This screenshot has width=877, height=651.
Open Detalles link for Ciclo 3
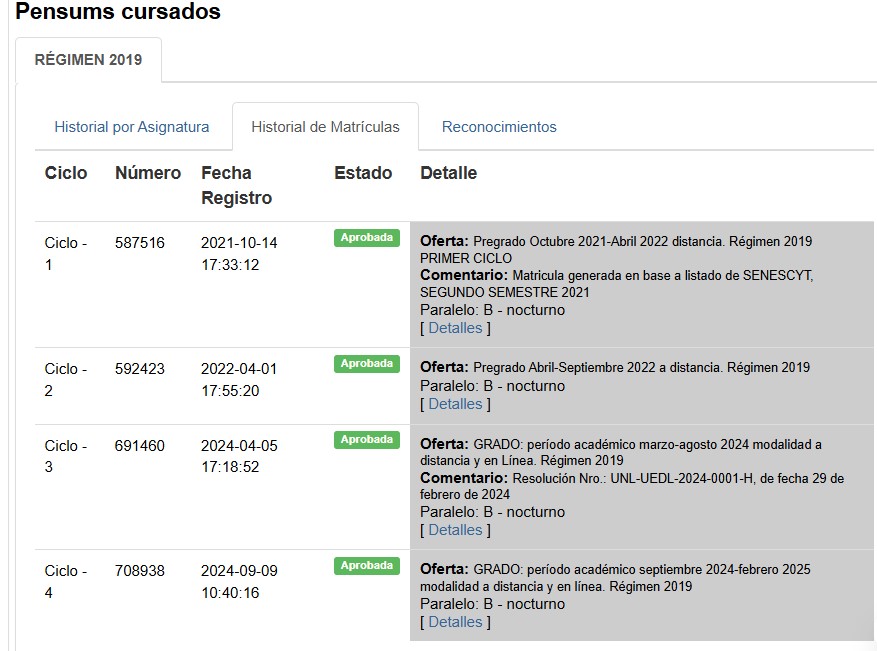(x=455, y=530)
